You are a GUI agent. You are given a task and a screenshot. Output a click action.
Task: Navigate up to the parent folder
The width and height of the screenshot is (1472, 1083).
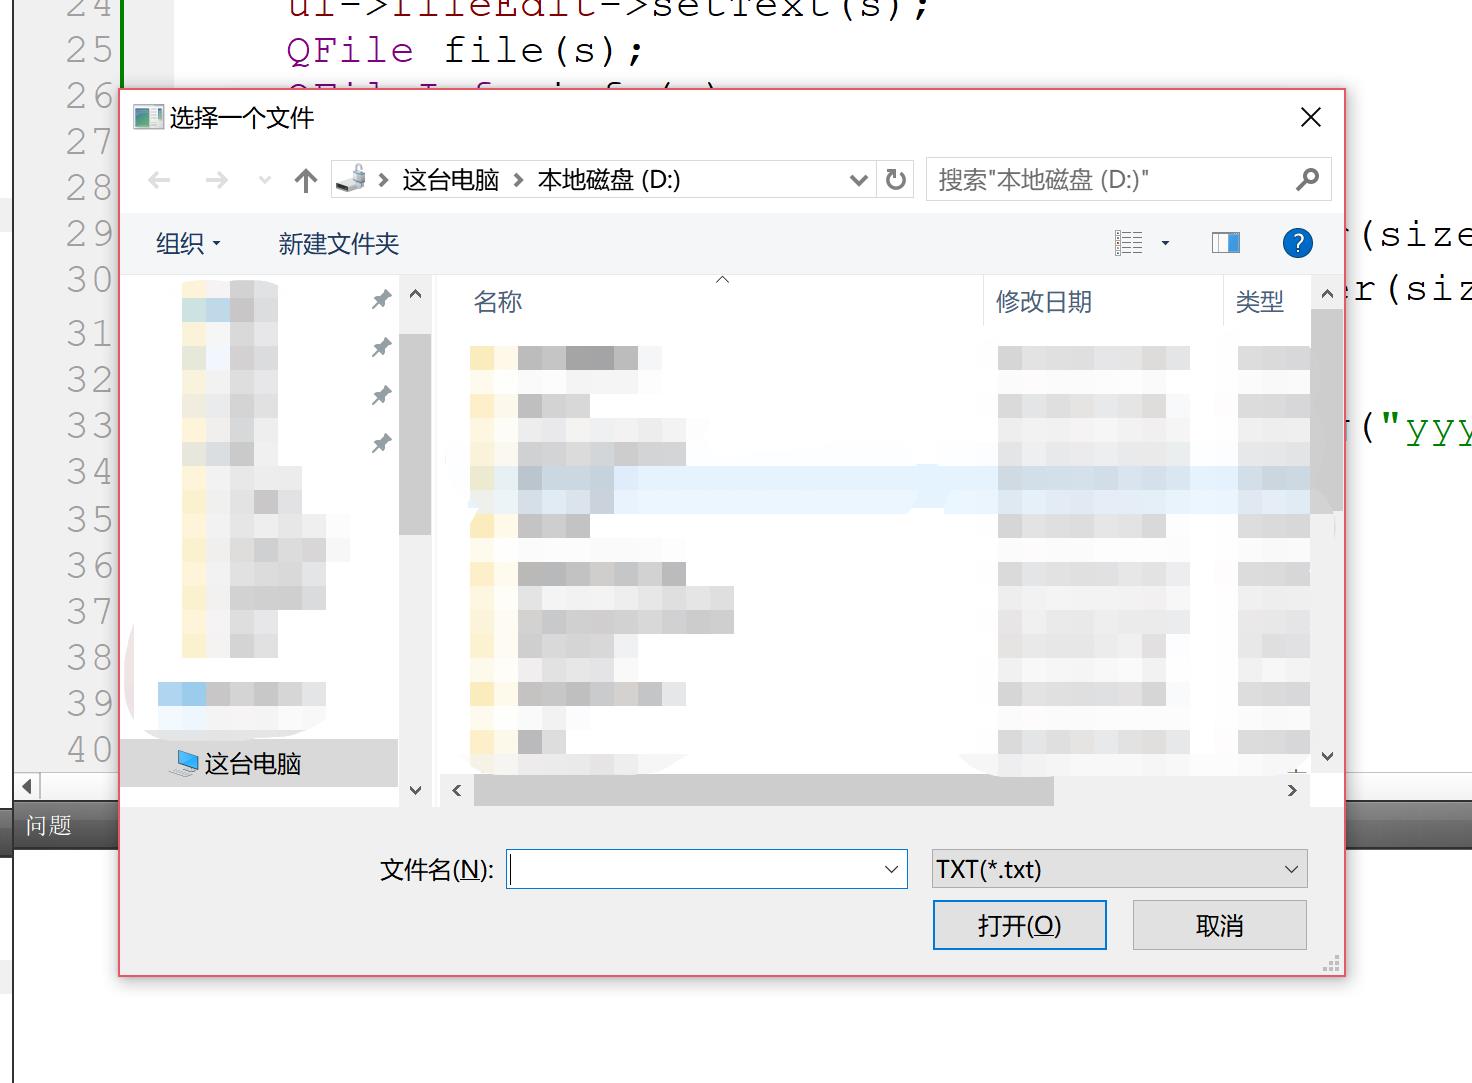(x=304, y=180)
